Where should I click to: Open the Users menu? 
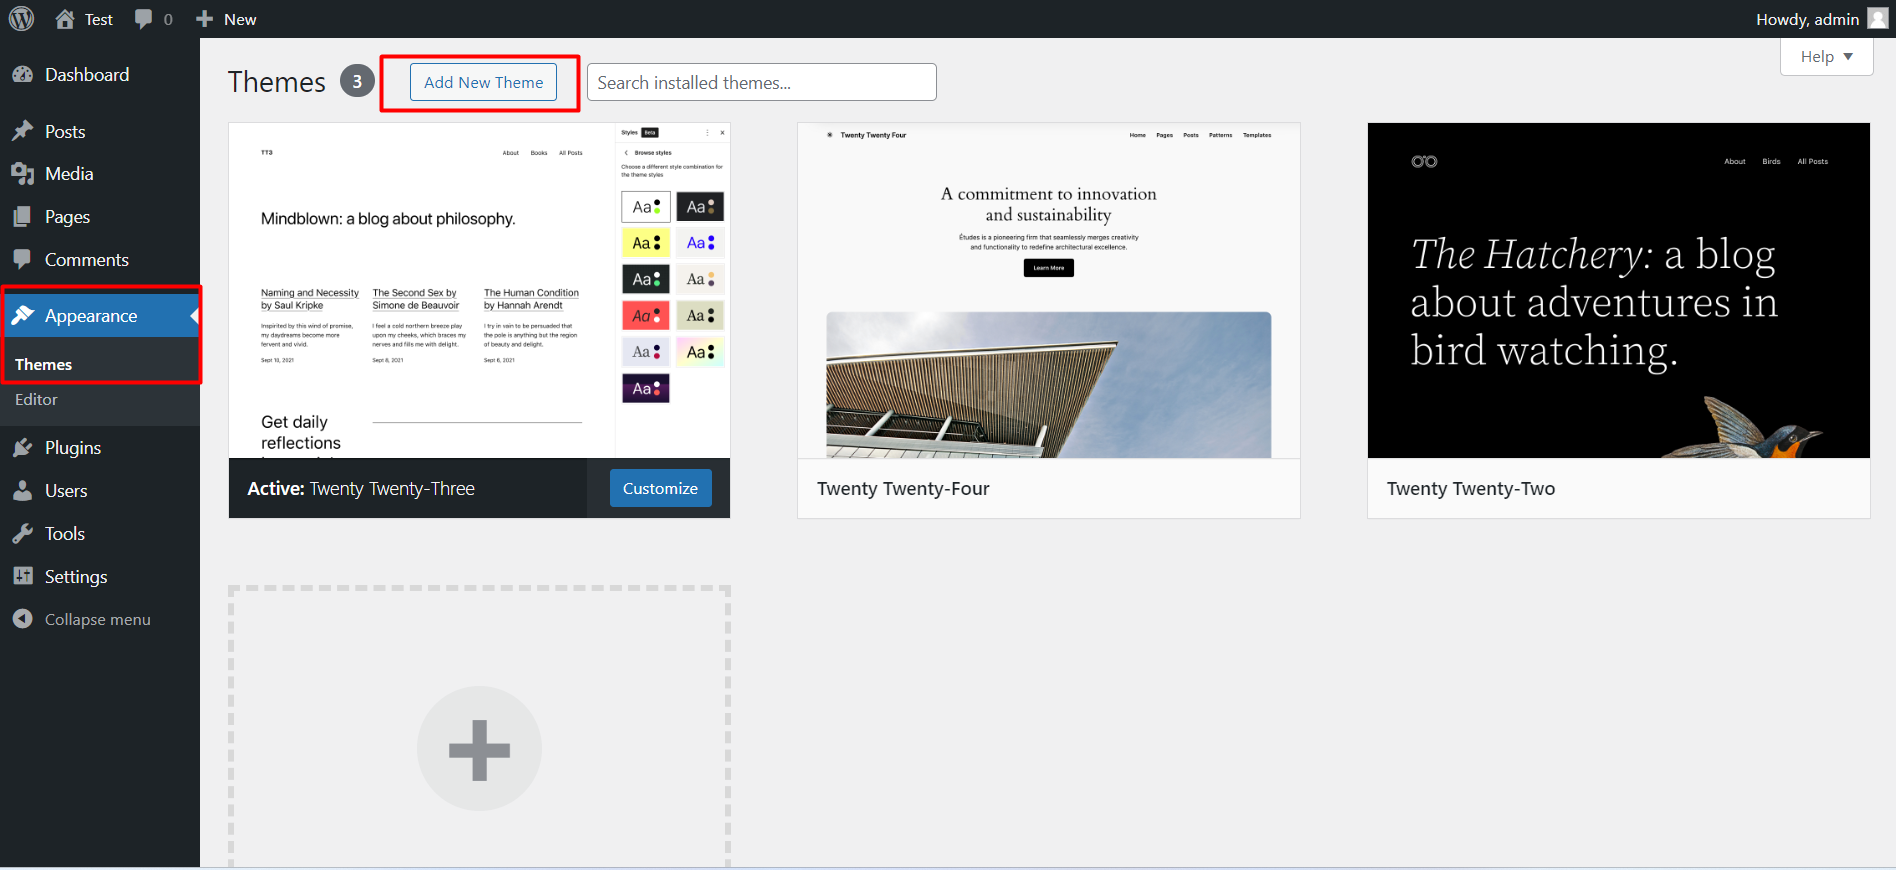[100, 491]
